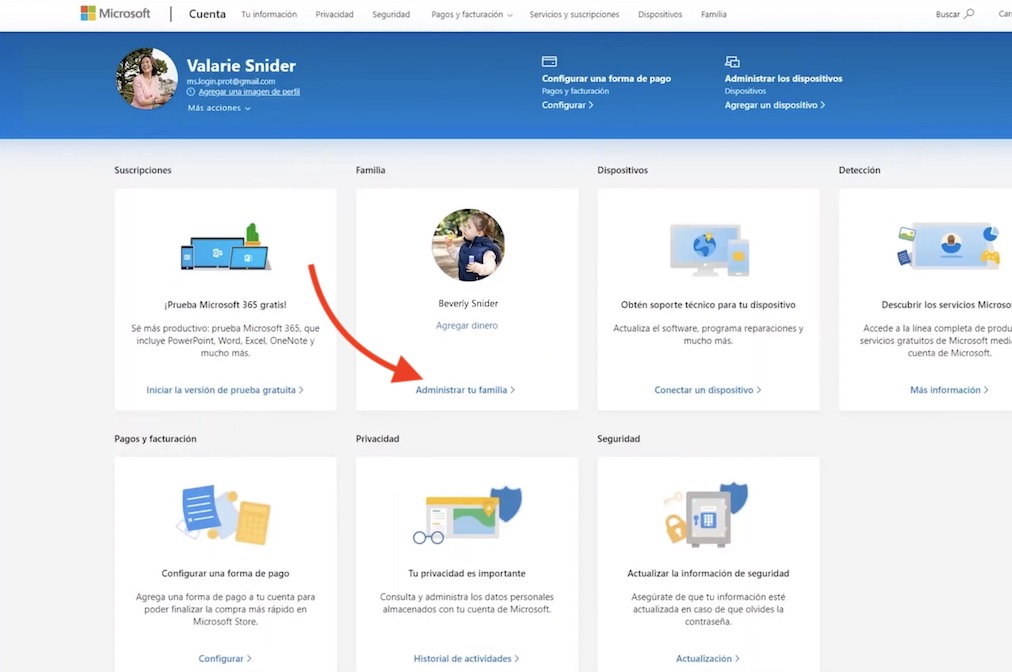This screenshot has height=672, width=1012.
Task: Open the Seguridad menu item
Action: pos(391,14)
